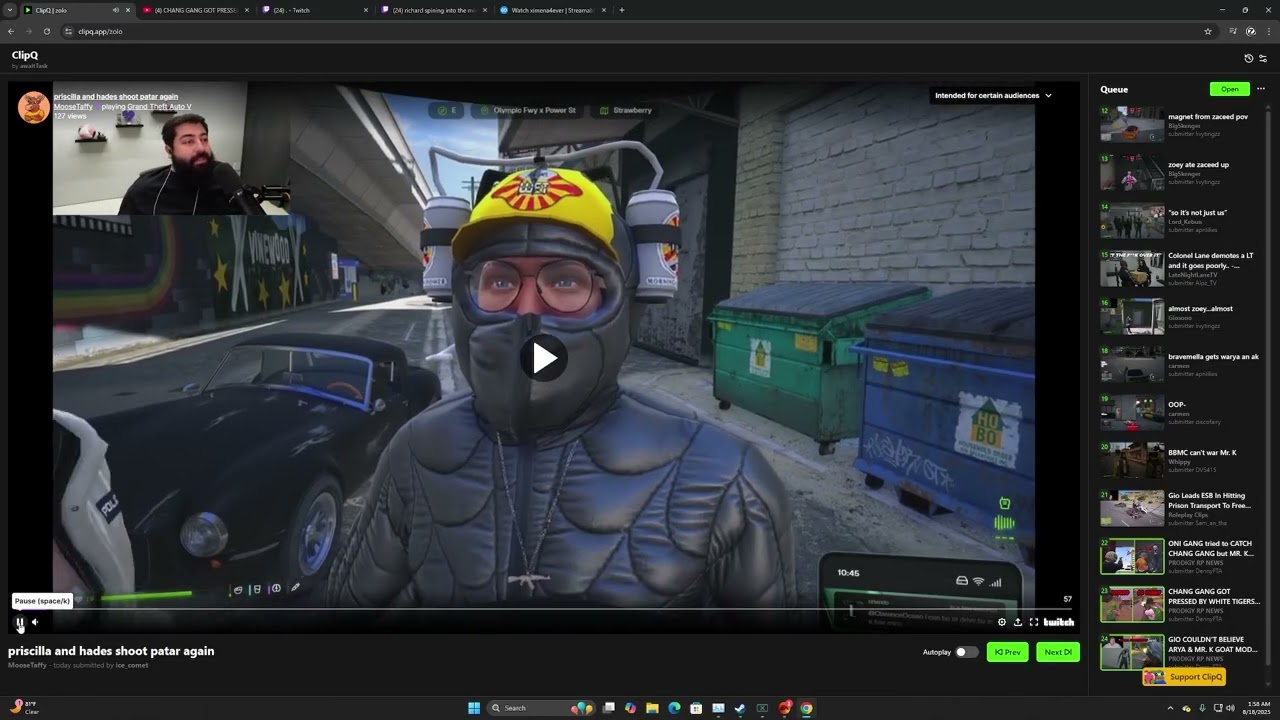Open ClipQ settings sliders icon
The width and height of the screenshot is (1280, 720).
(1263, 59)
